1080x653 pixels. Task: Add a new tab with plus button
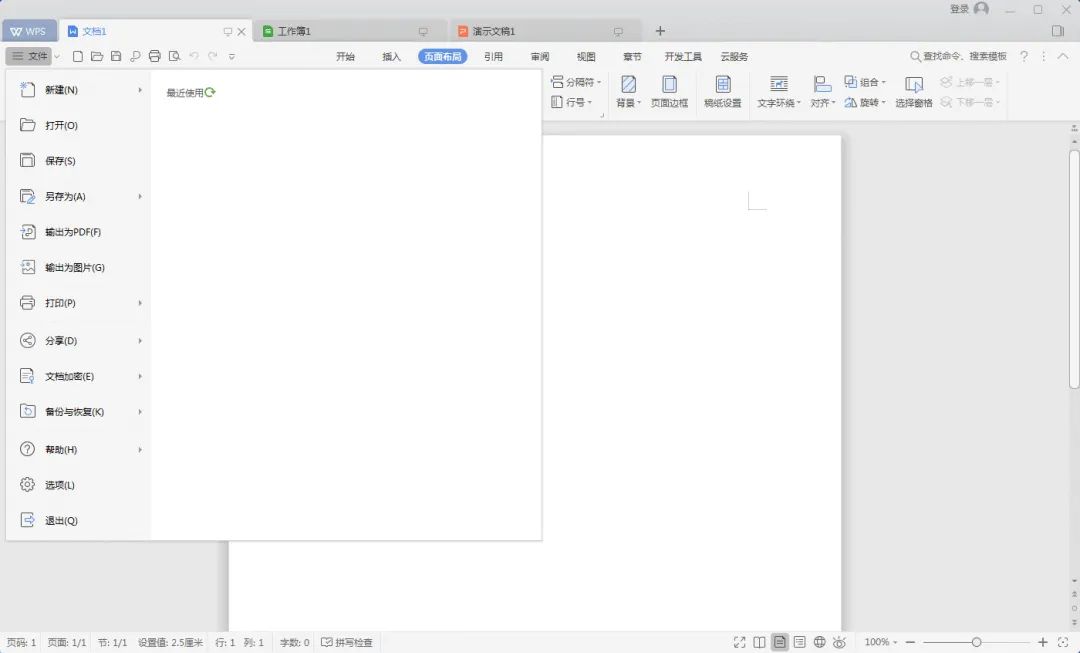coord(660,31)
